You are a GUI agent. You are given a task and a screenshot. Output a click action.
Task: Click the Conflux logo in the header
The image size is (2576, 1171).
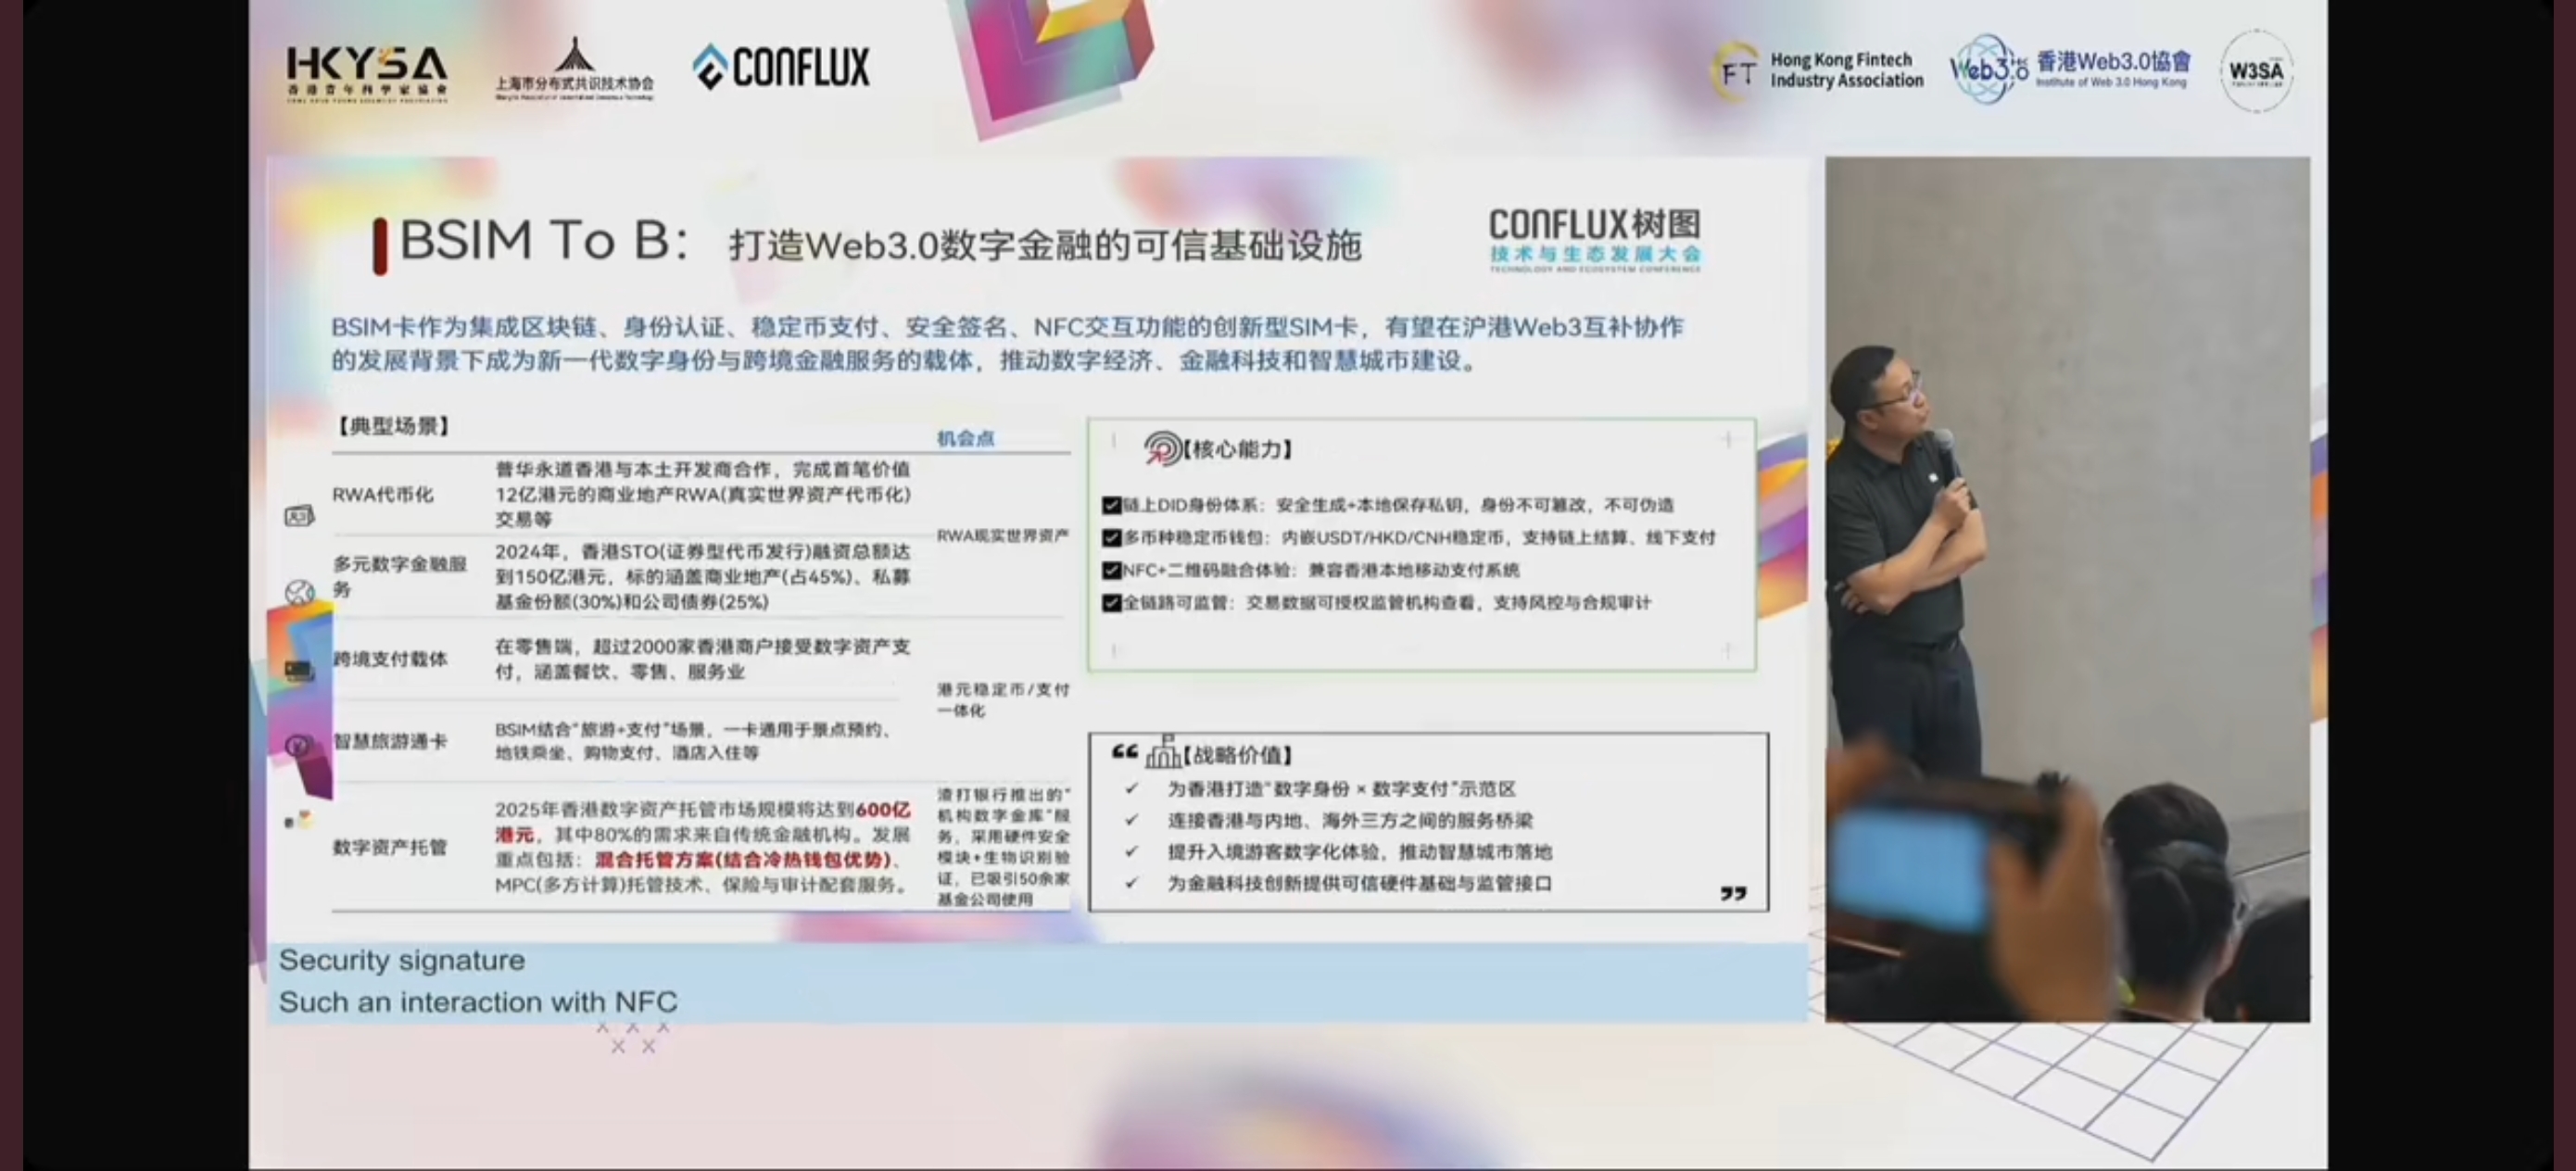pyautogui.click(x=781, y=67)
